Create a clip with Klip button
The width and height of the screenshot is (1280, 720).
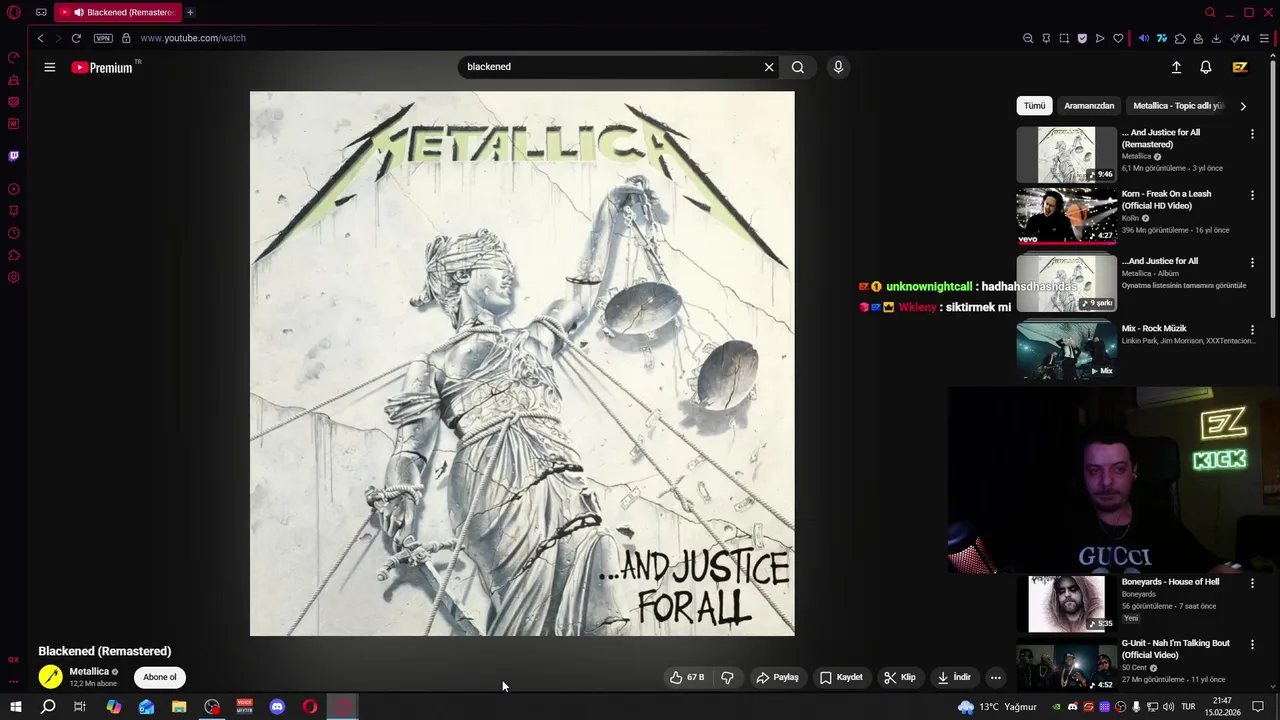[x=900, y=677]
